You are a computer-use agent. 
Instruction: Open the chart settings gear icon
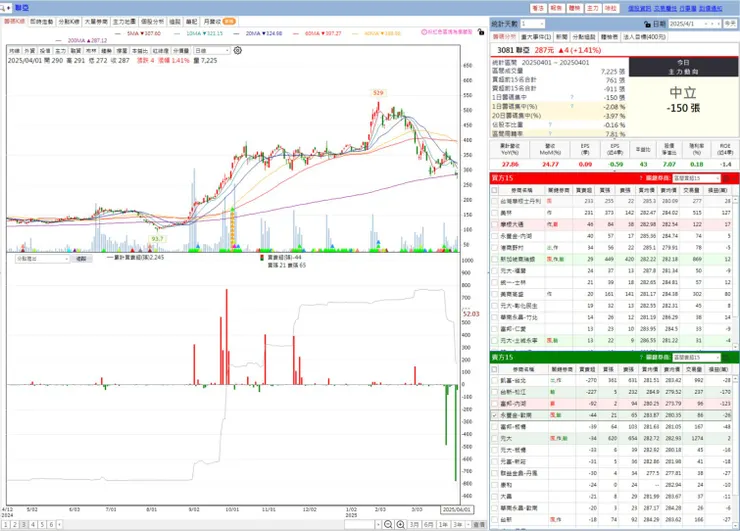click(238, 50)
